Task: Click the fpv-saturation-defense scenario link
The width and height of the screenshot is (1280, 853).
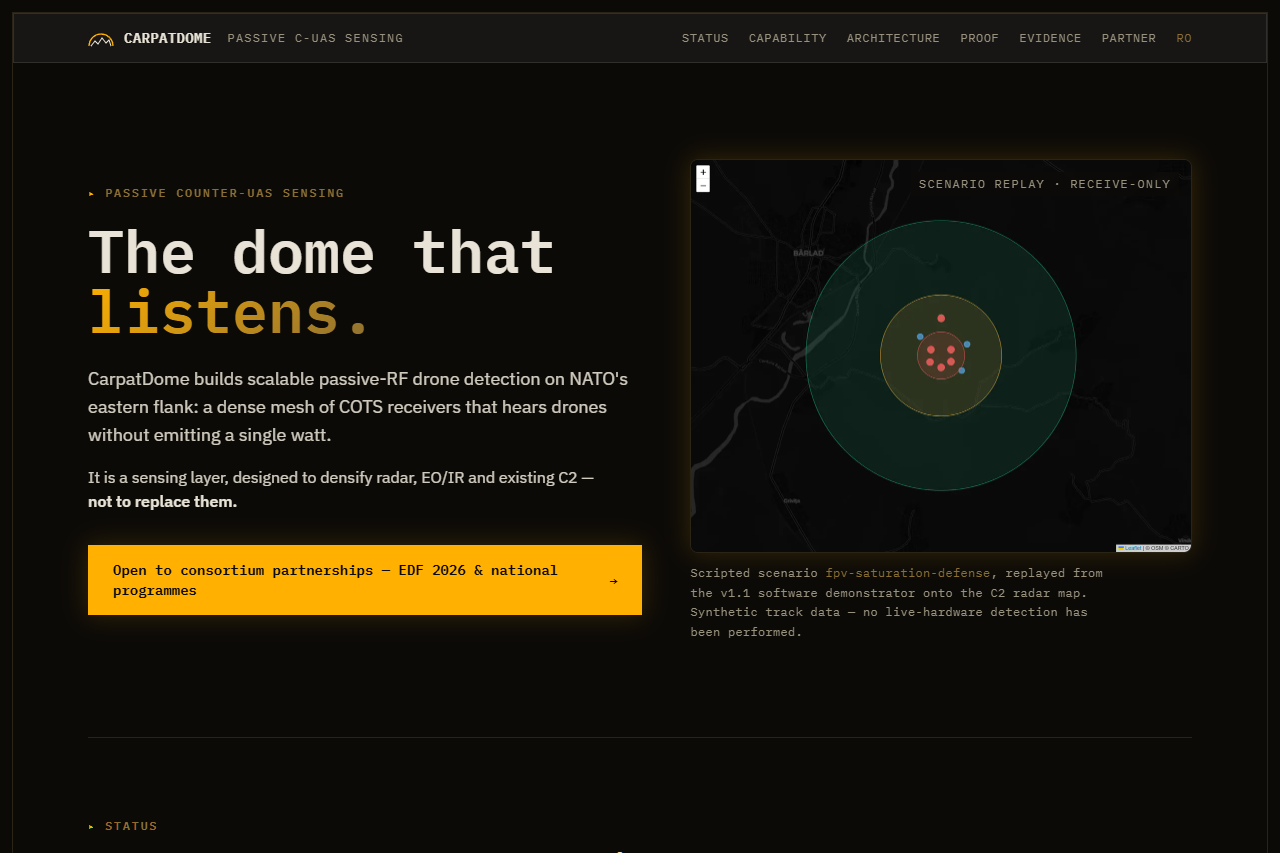Action: pyautogui.click(x=908, y=573)
